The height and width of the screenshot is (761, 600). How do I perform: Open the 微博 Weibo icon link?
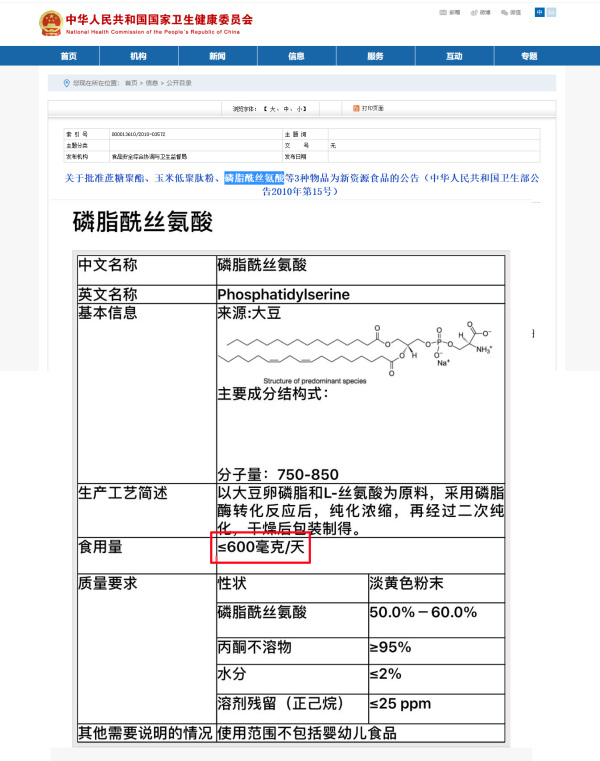(x=481, y=13)
